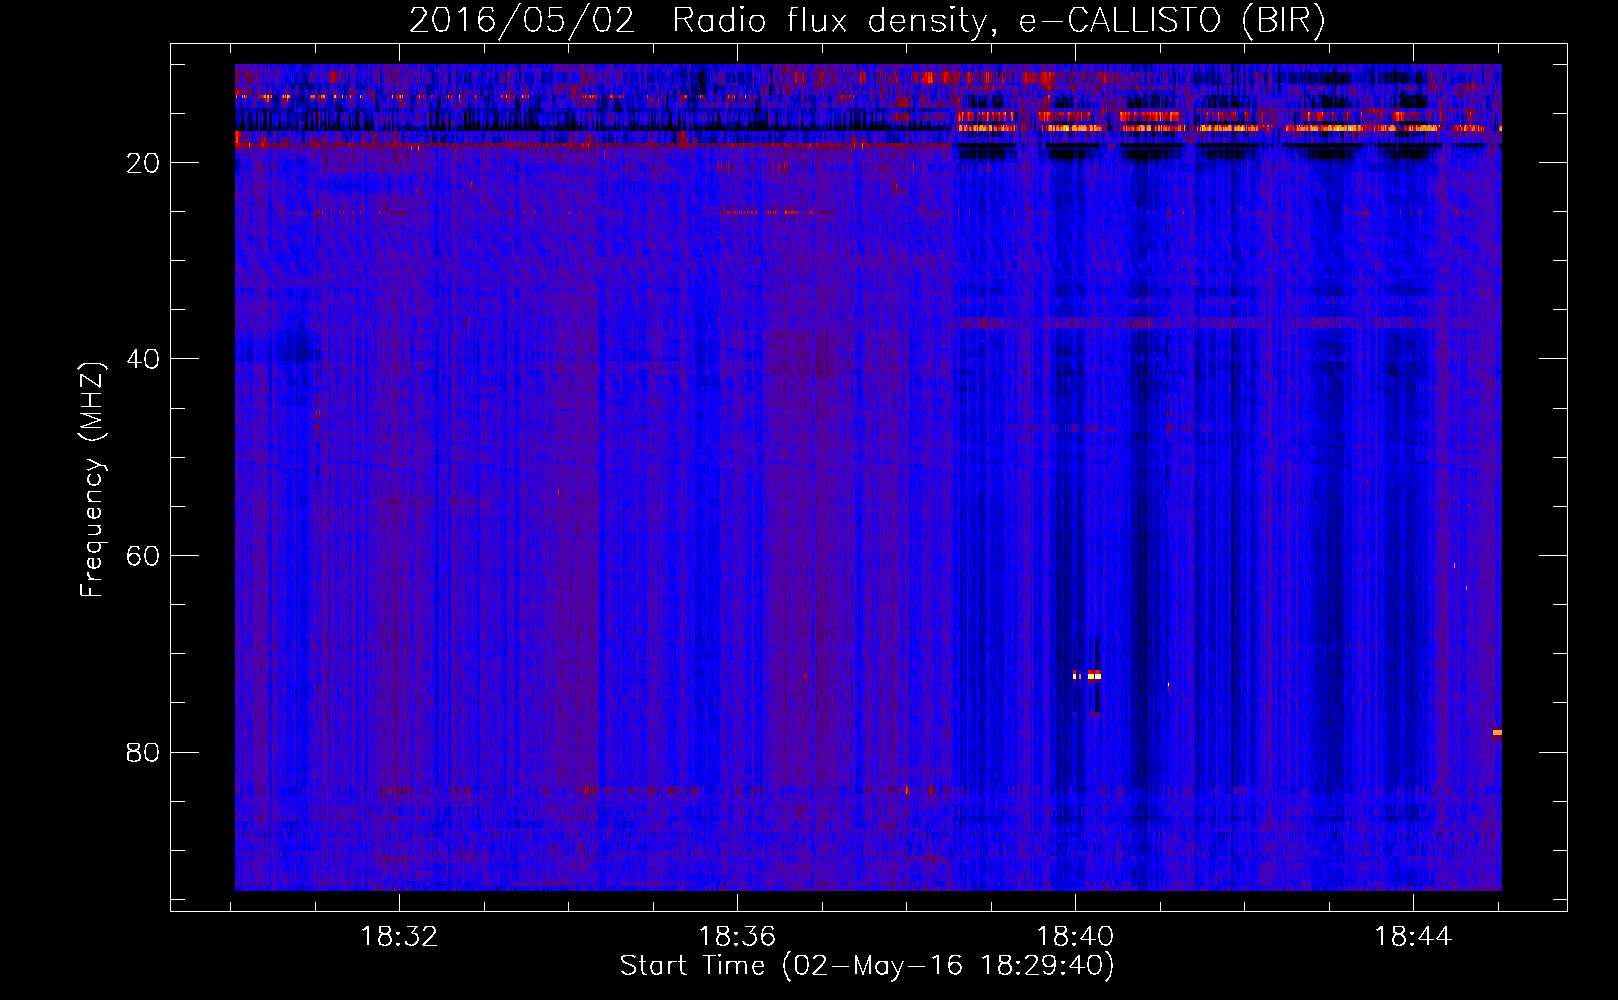Click the 18:32 time tick label
This screenshot has height=1000, width=1618.
pos(399,937)
